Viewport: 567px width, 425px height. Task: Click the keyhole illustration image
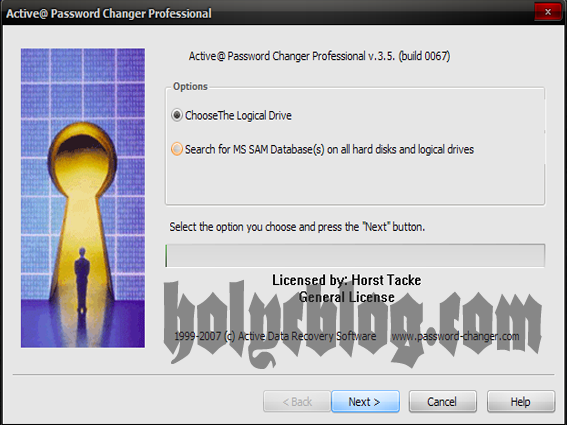83,198
